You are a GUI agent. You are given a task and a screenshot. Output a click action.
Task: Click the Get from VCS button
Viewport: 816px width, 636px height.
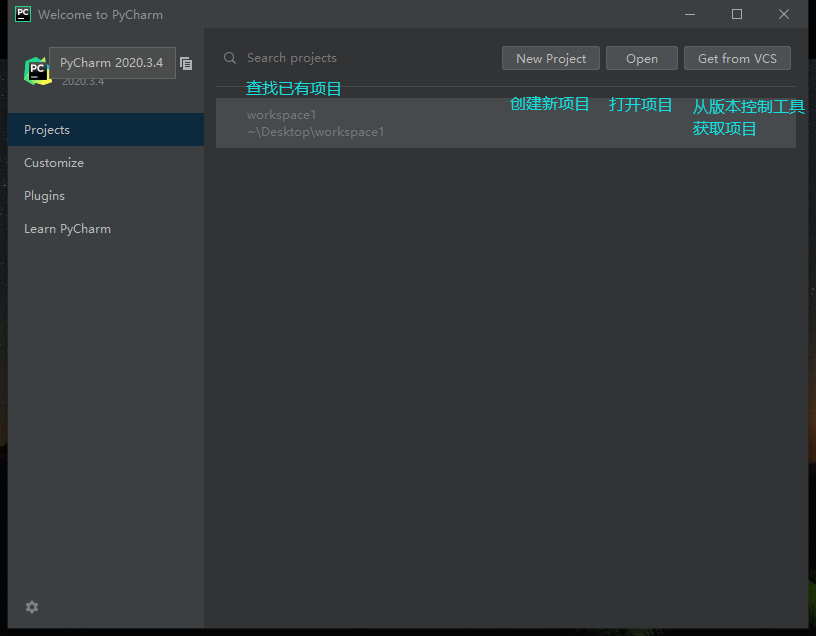tap(737, 58)
